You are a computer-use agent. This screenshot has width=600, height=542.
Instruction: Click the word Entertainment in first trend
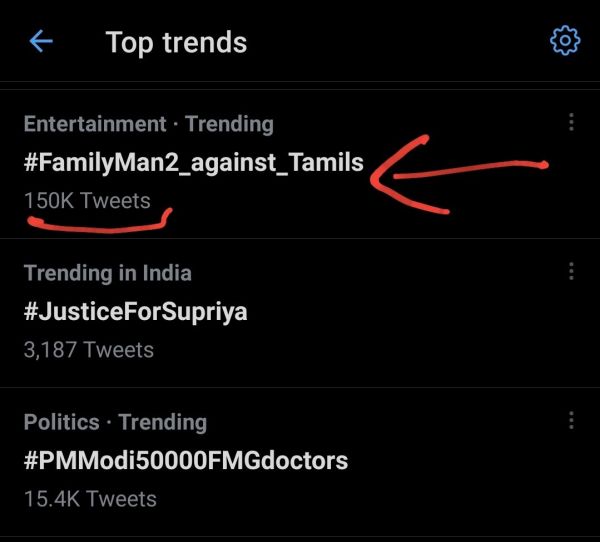[95, 124]
